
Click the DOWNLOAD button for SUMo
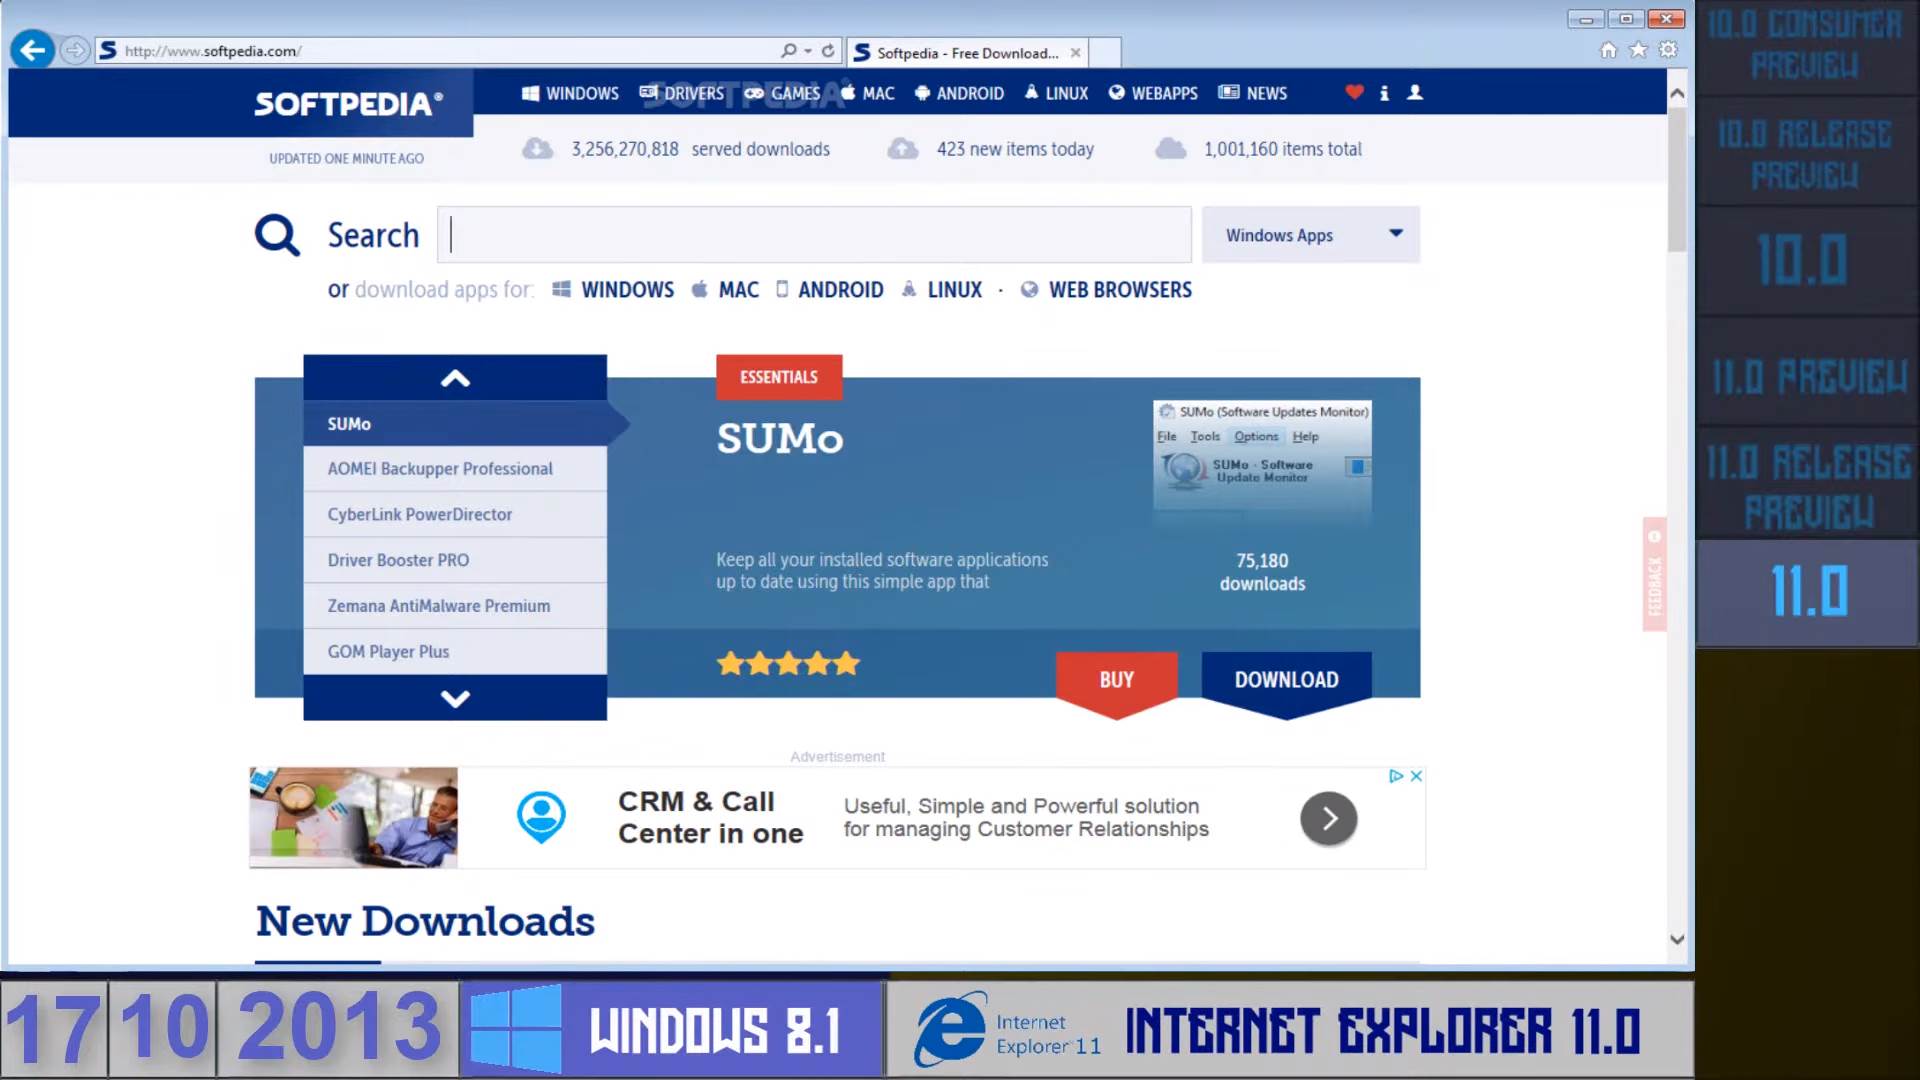point(1286,679)
